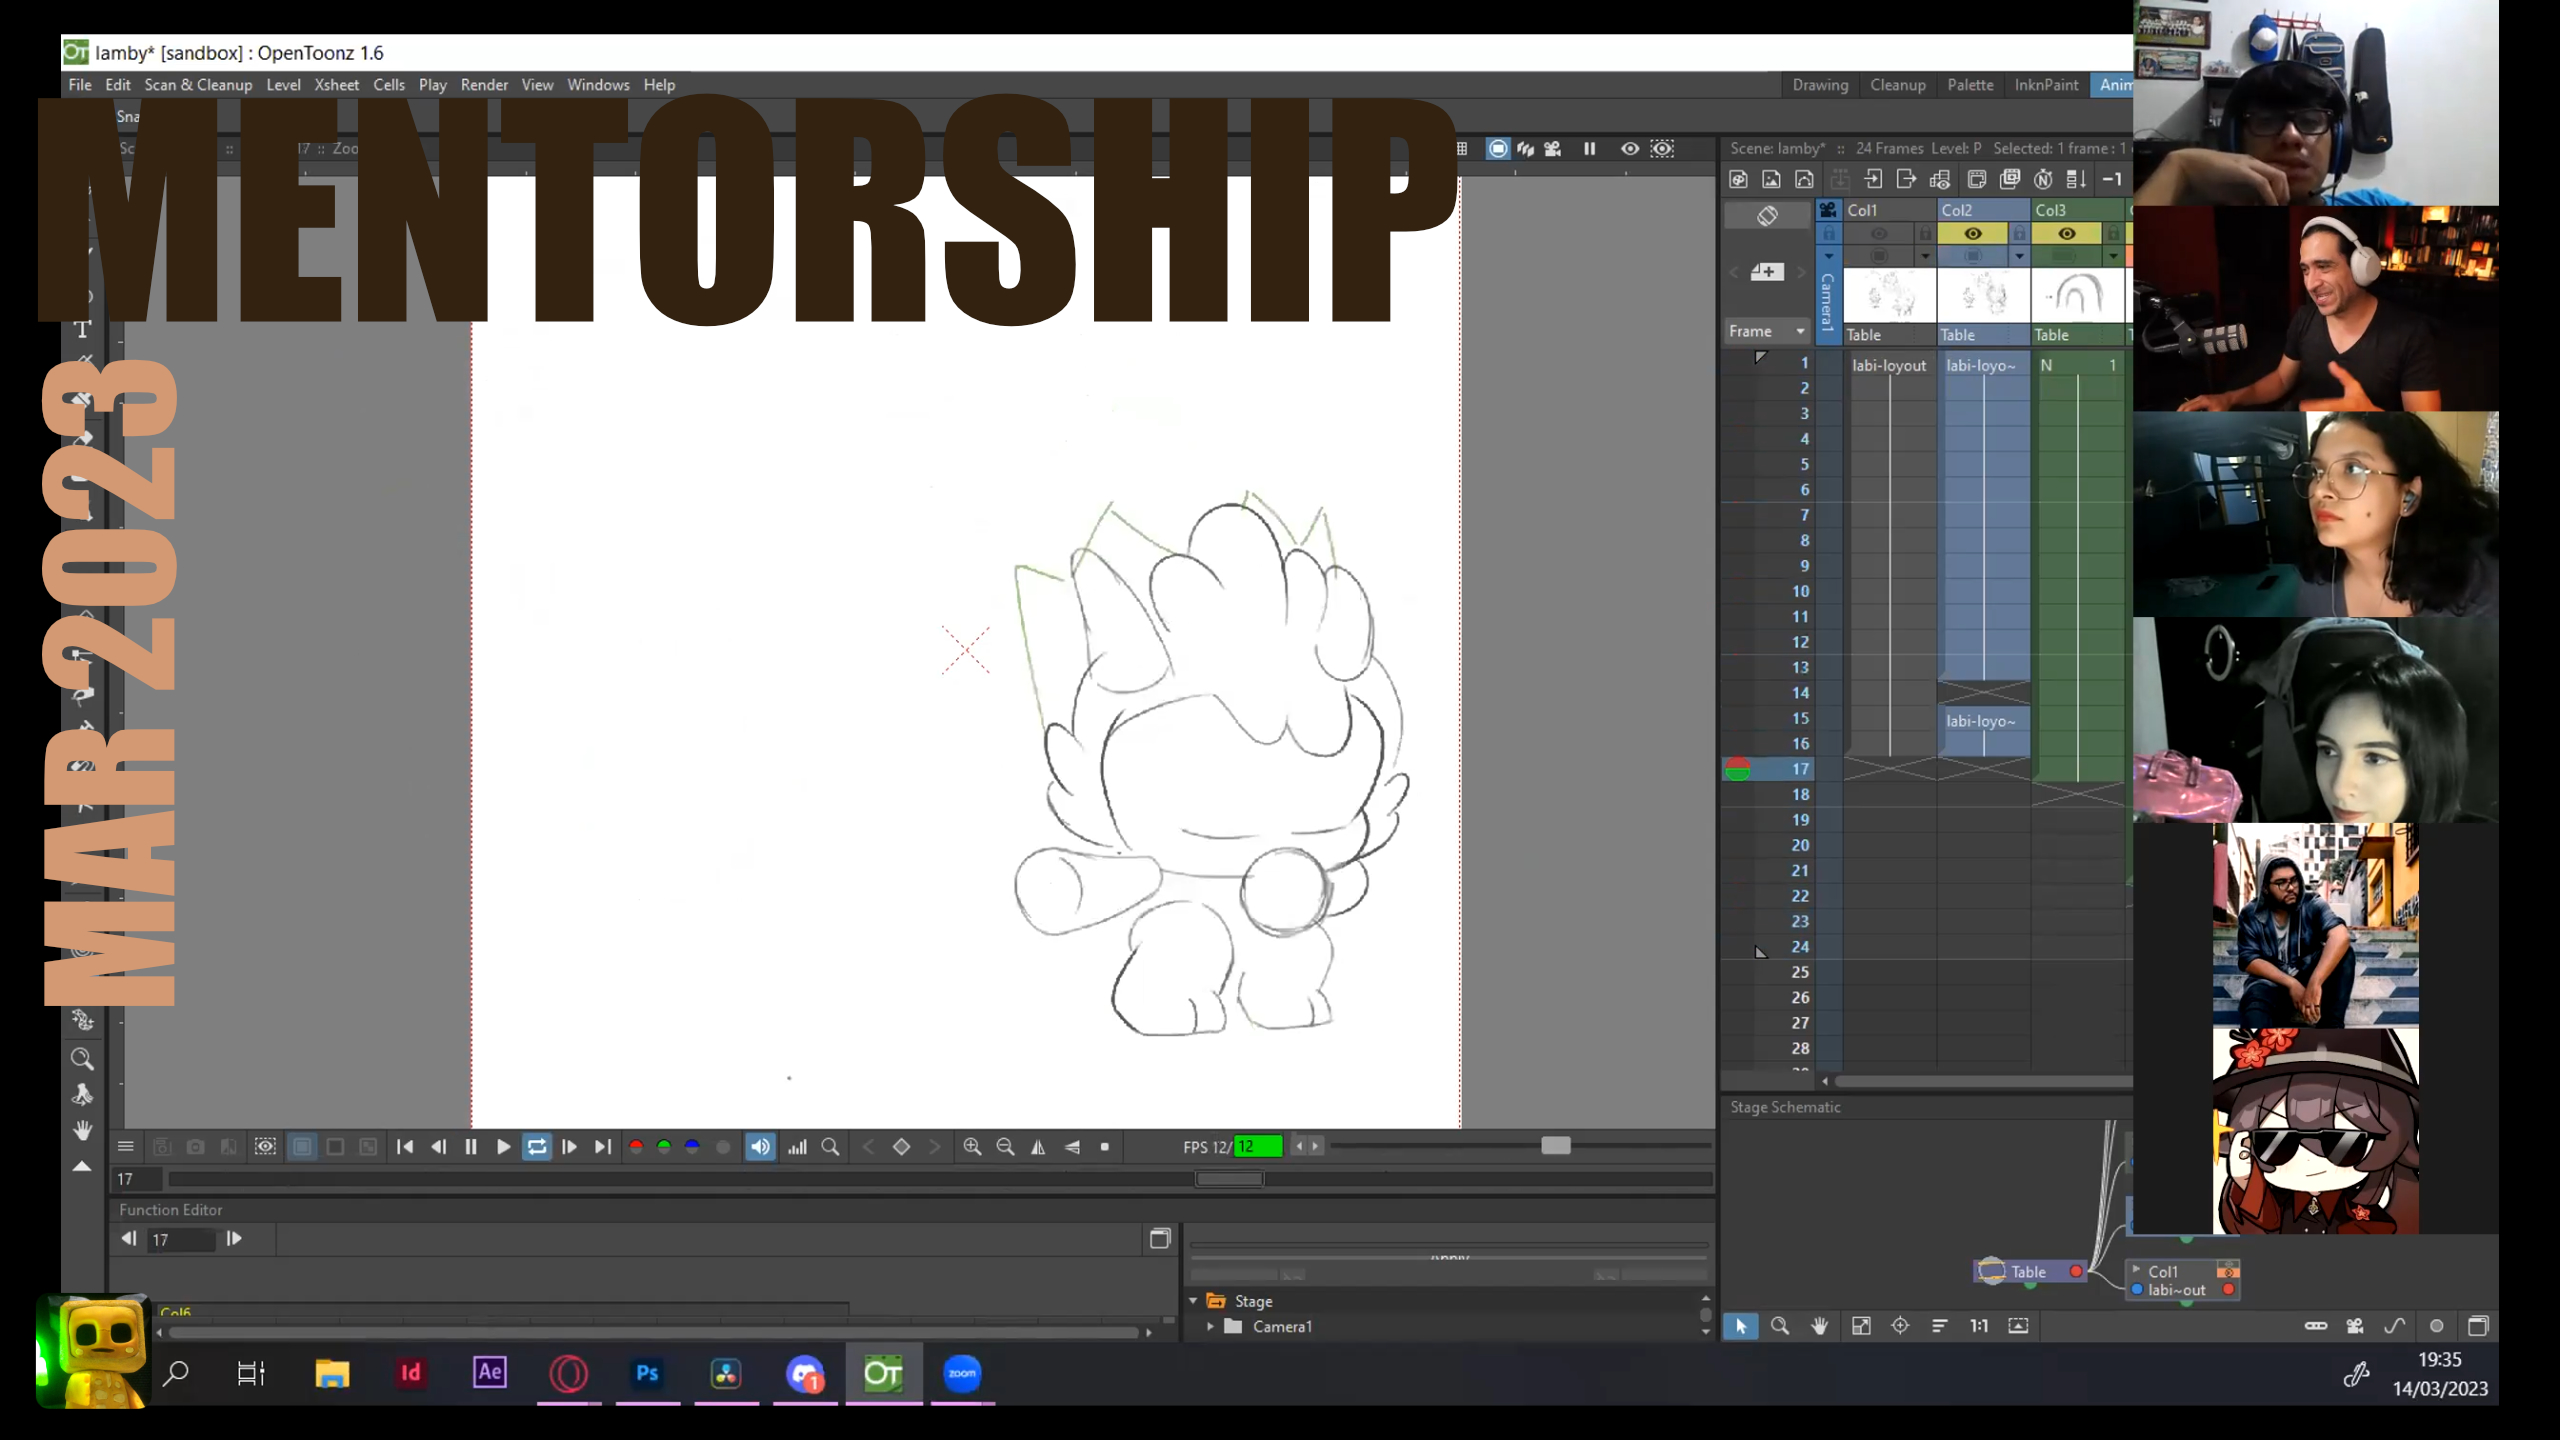Click the Add New Memo icon
The height and width of the screenshot is (1440, 2560).
coord(1766,272)
